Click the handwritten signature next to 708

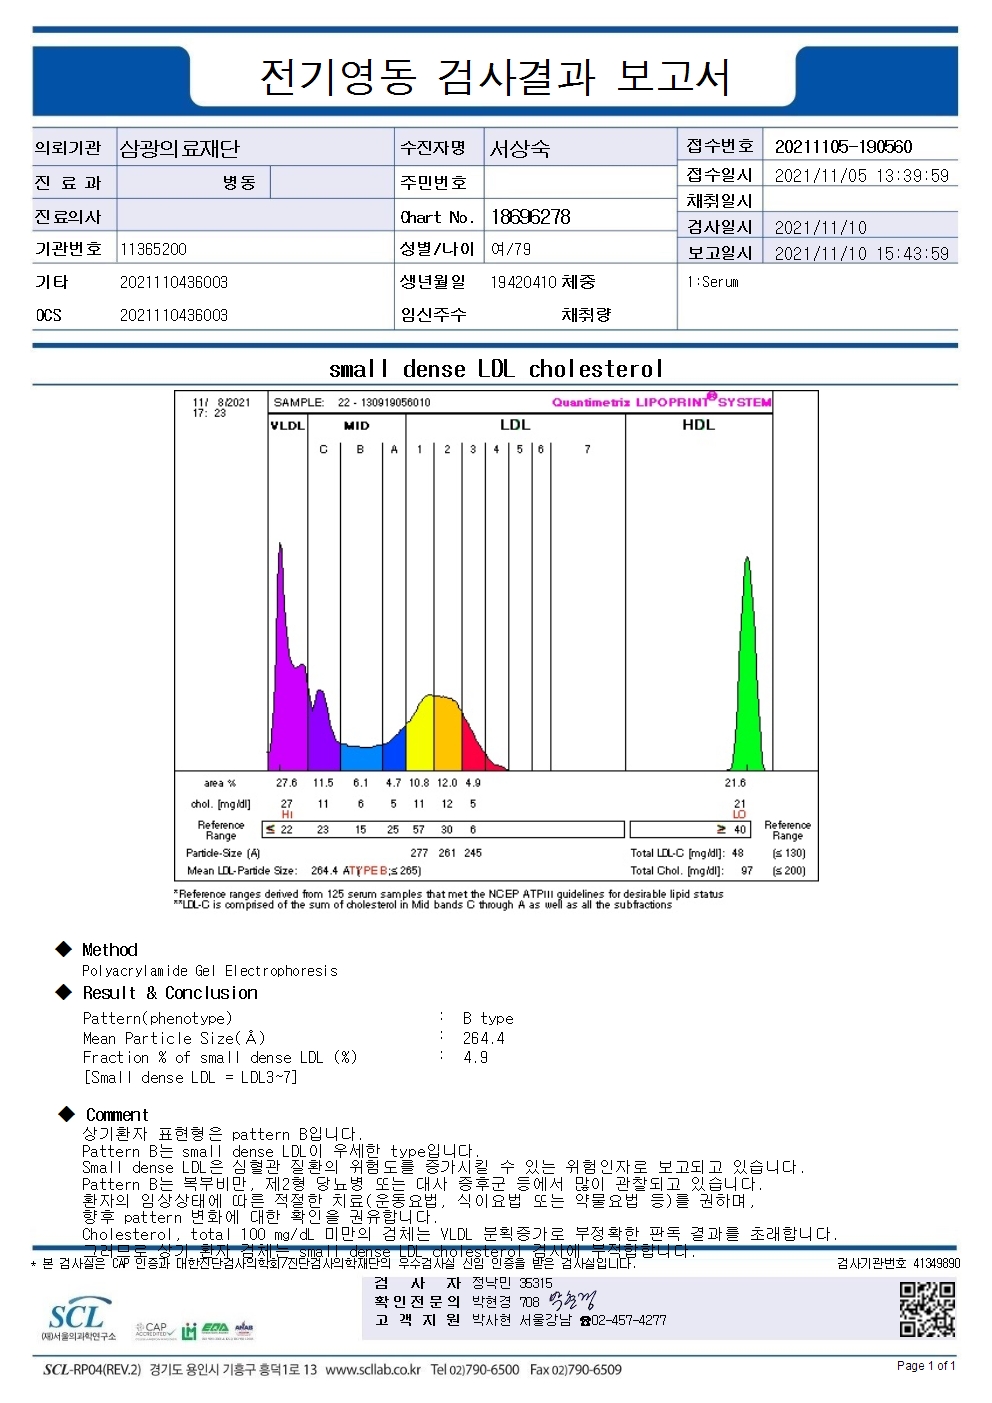coord(571,1301)
